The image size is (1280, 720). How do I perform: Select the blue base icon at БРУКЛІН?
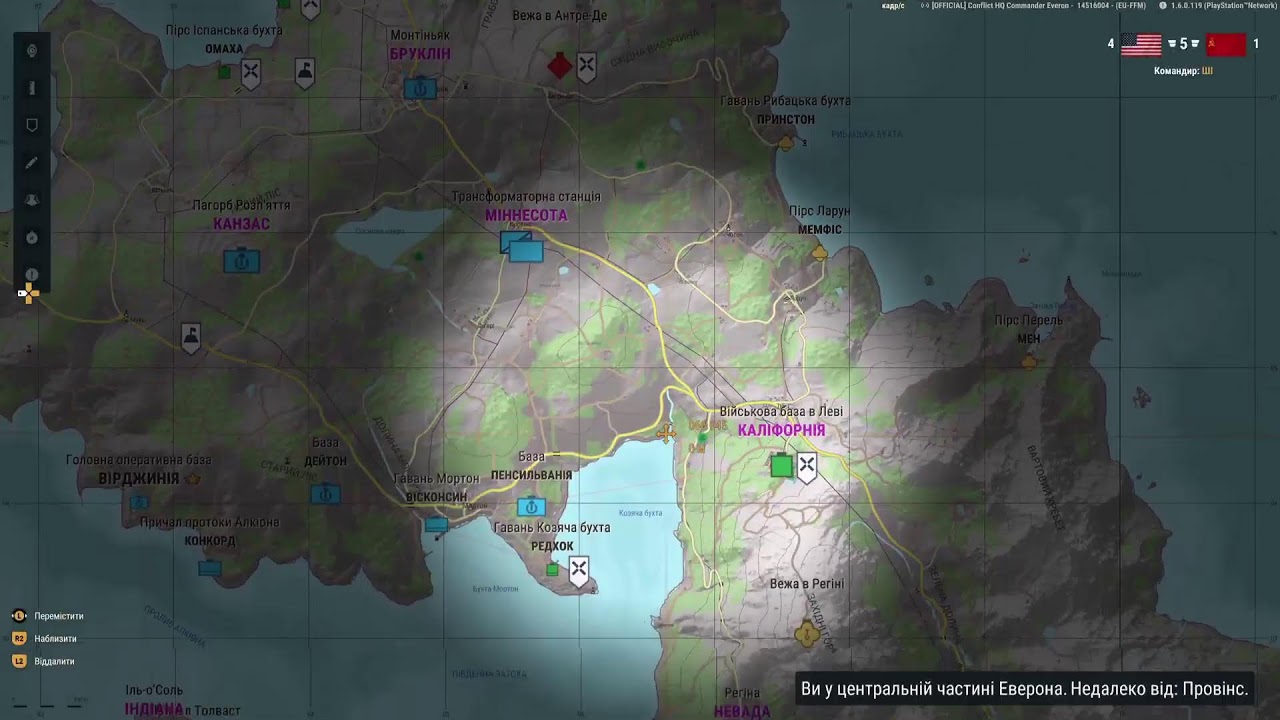pyautogui.click(x=420, y=88)
